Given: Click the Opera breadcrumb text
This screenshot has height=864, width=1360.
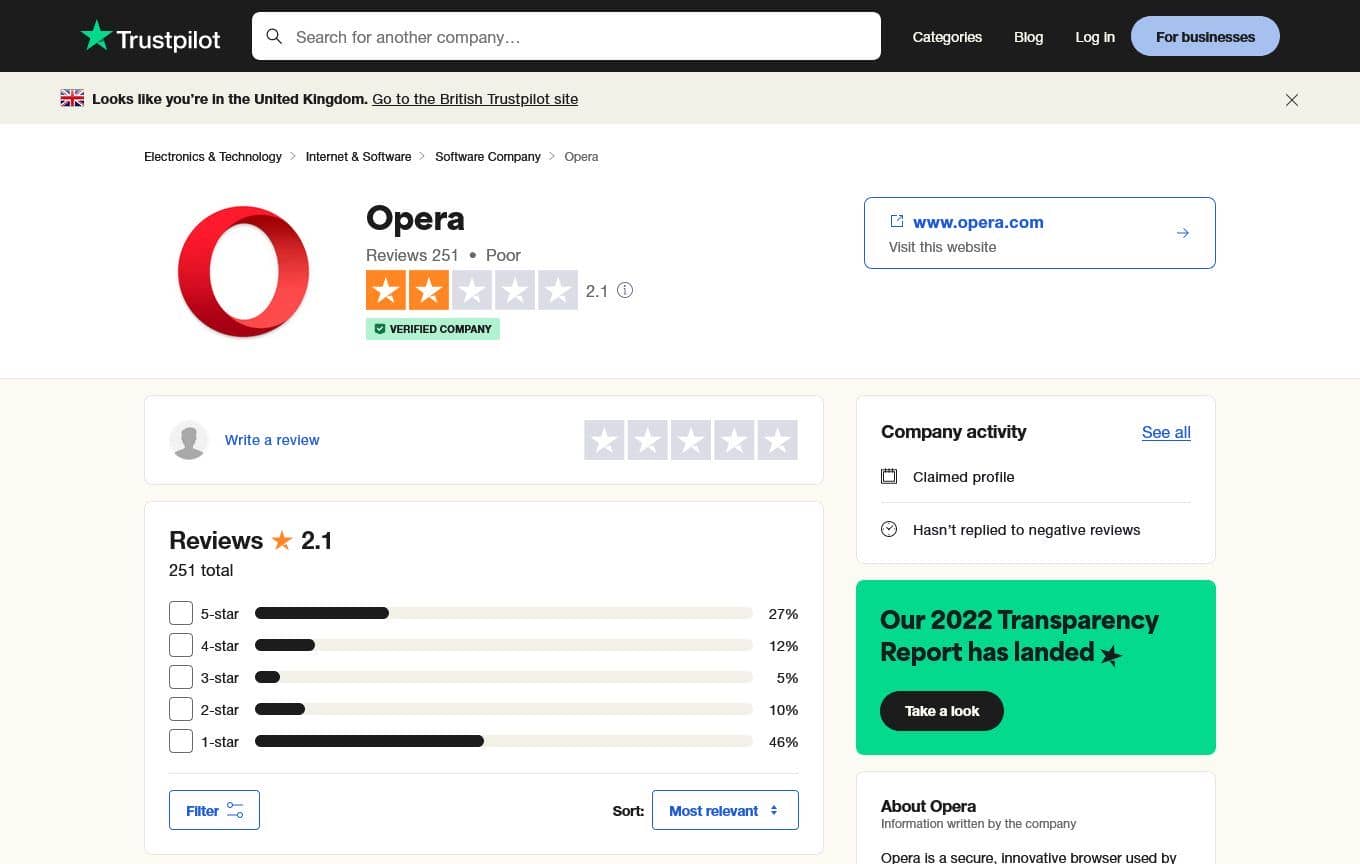Looking at the screenshot, I should [x=581, y=157].
